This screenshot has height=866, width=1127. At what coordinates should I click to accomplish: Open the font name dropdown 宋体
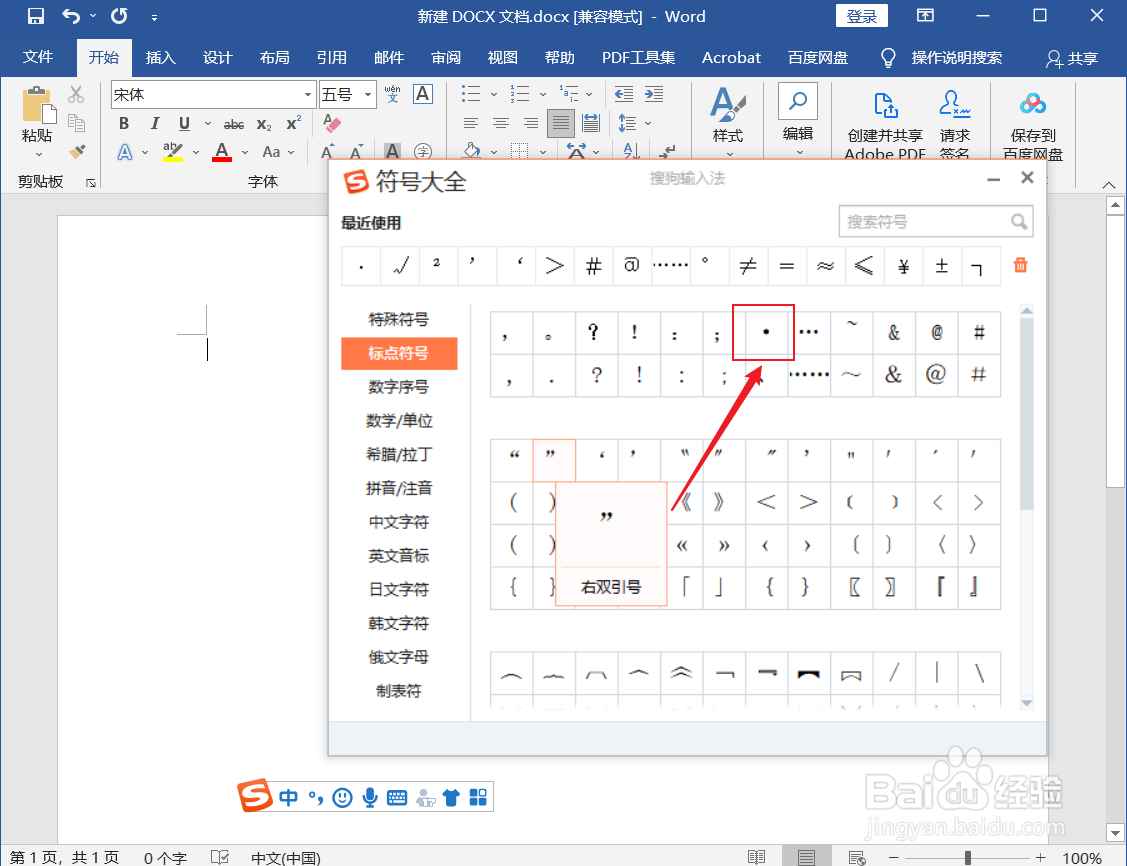pyautogui.click(x=308, y=95)
